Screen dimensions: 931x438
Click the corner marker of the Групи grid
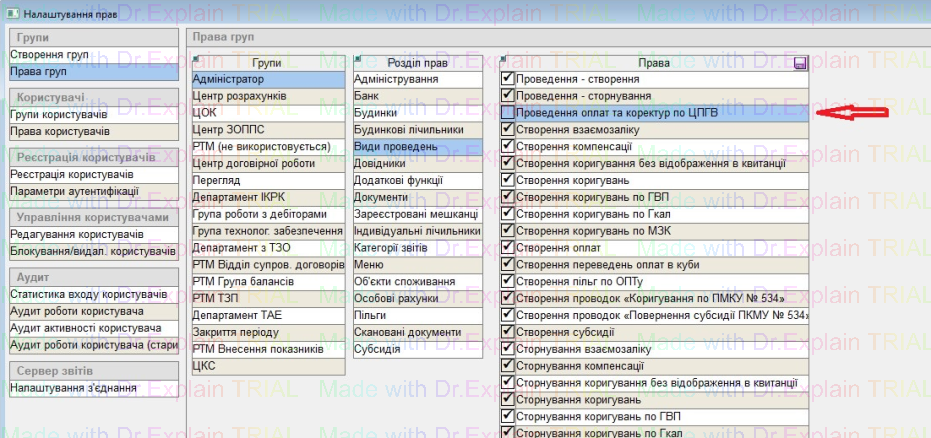[x=194, y=58]
